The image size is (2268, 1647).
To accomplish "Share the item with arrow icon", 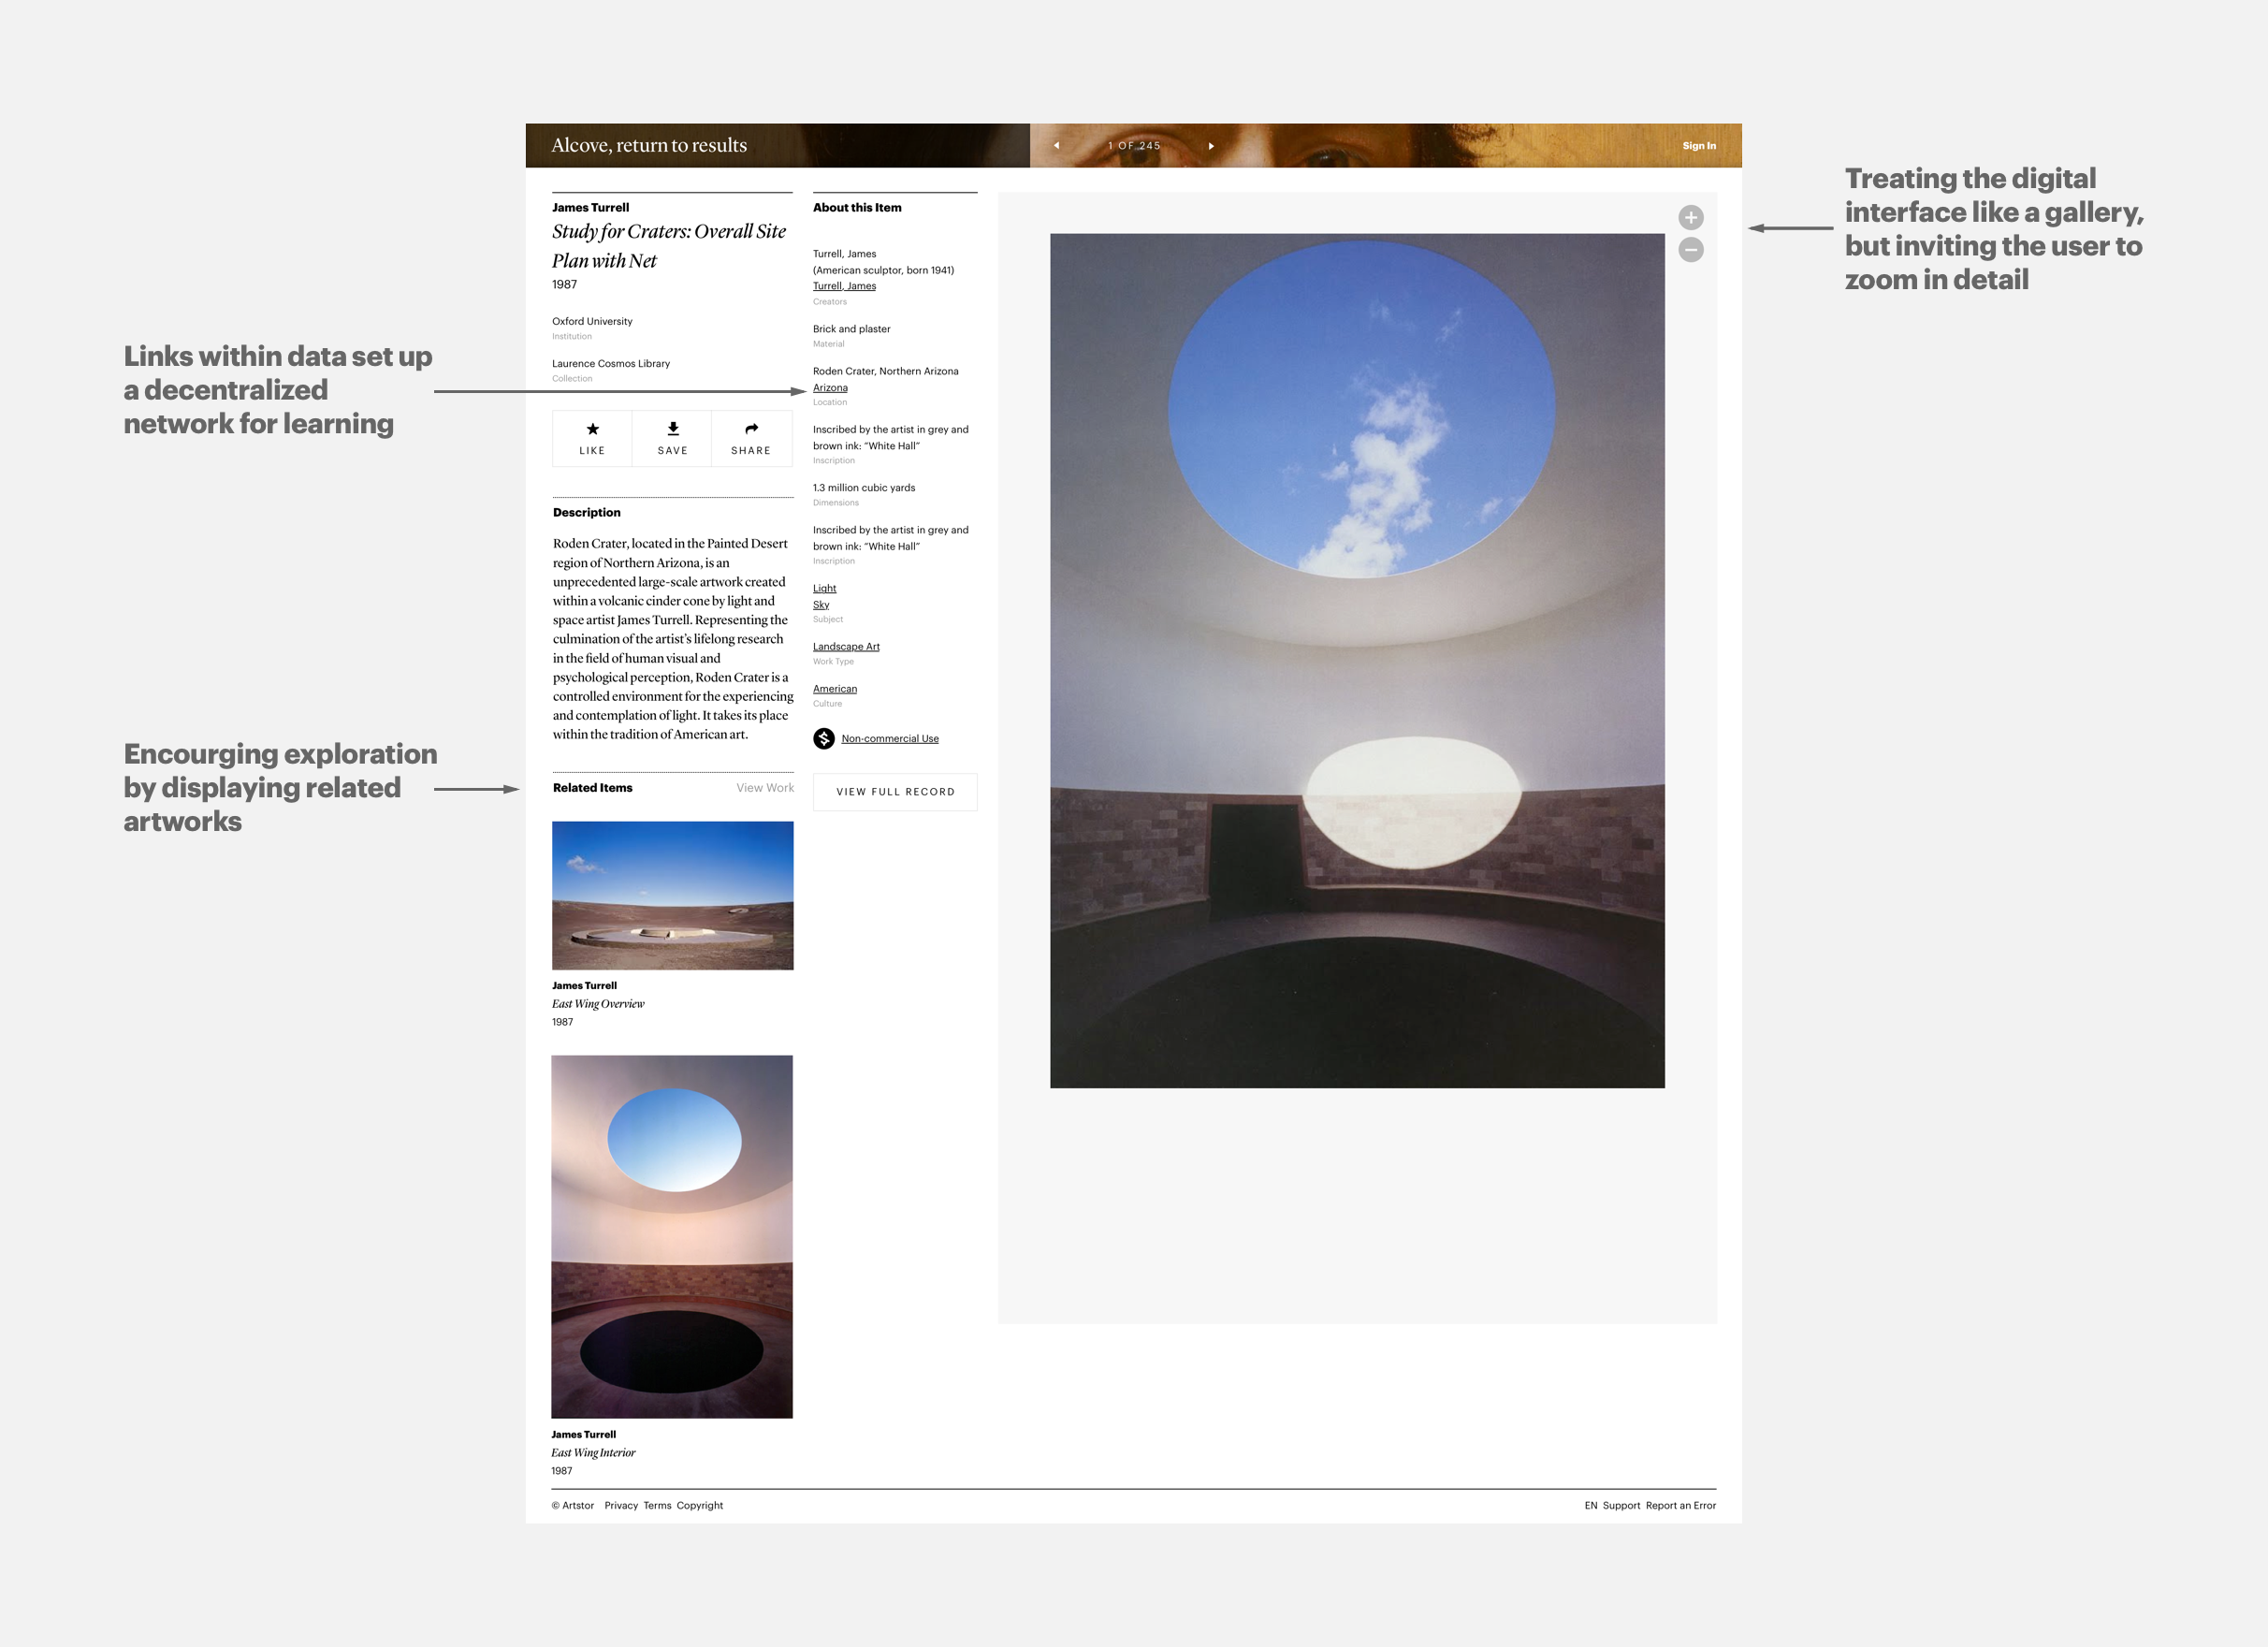I will 751,438.
